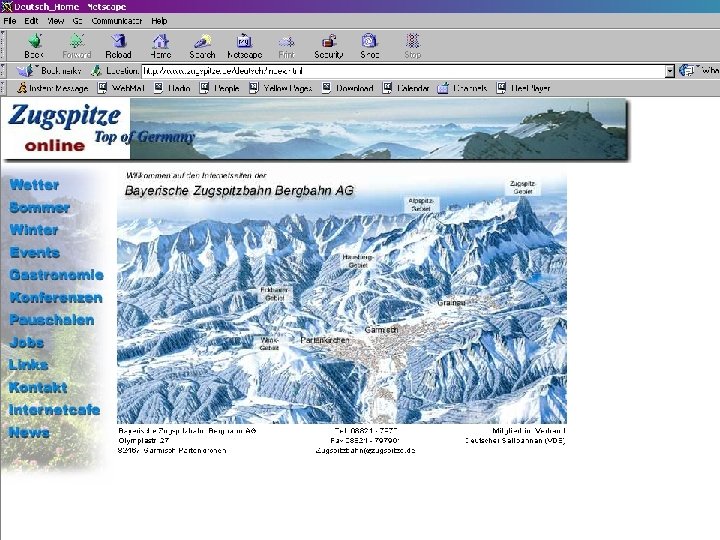Image resolution: width=720 pixels, height=540 pixels.
Task: Select the Zugspitz-Gebiet map label
Action: click(x=523, y=187)
